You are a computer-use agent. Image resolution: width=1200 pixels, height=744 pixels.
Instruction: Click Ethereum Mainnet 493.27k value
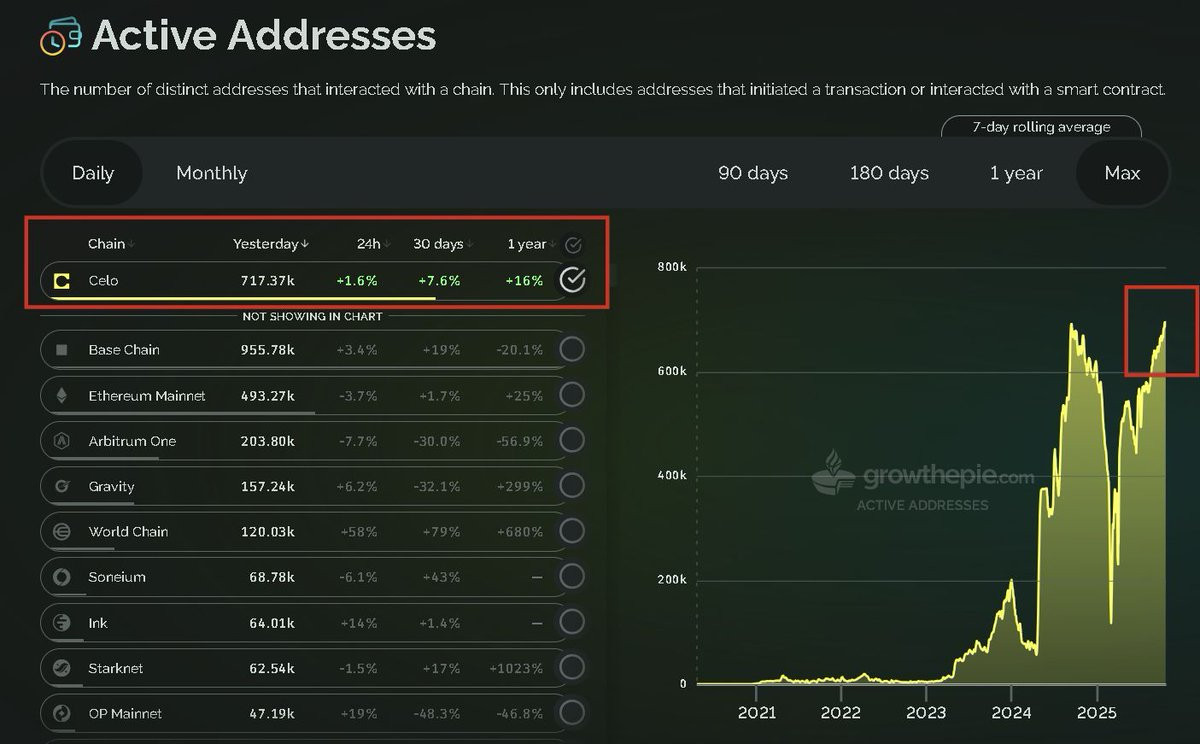267,396
